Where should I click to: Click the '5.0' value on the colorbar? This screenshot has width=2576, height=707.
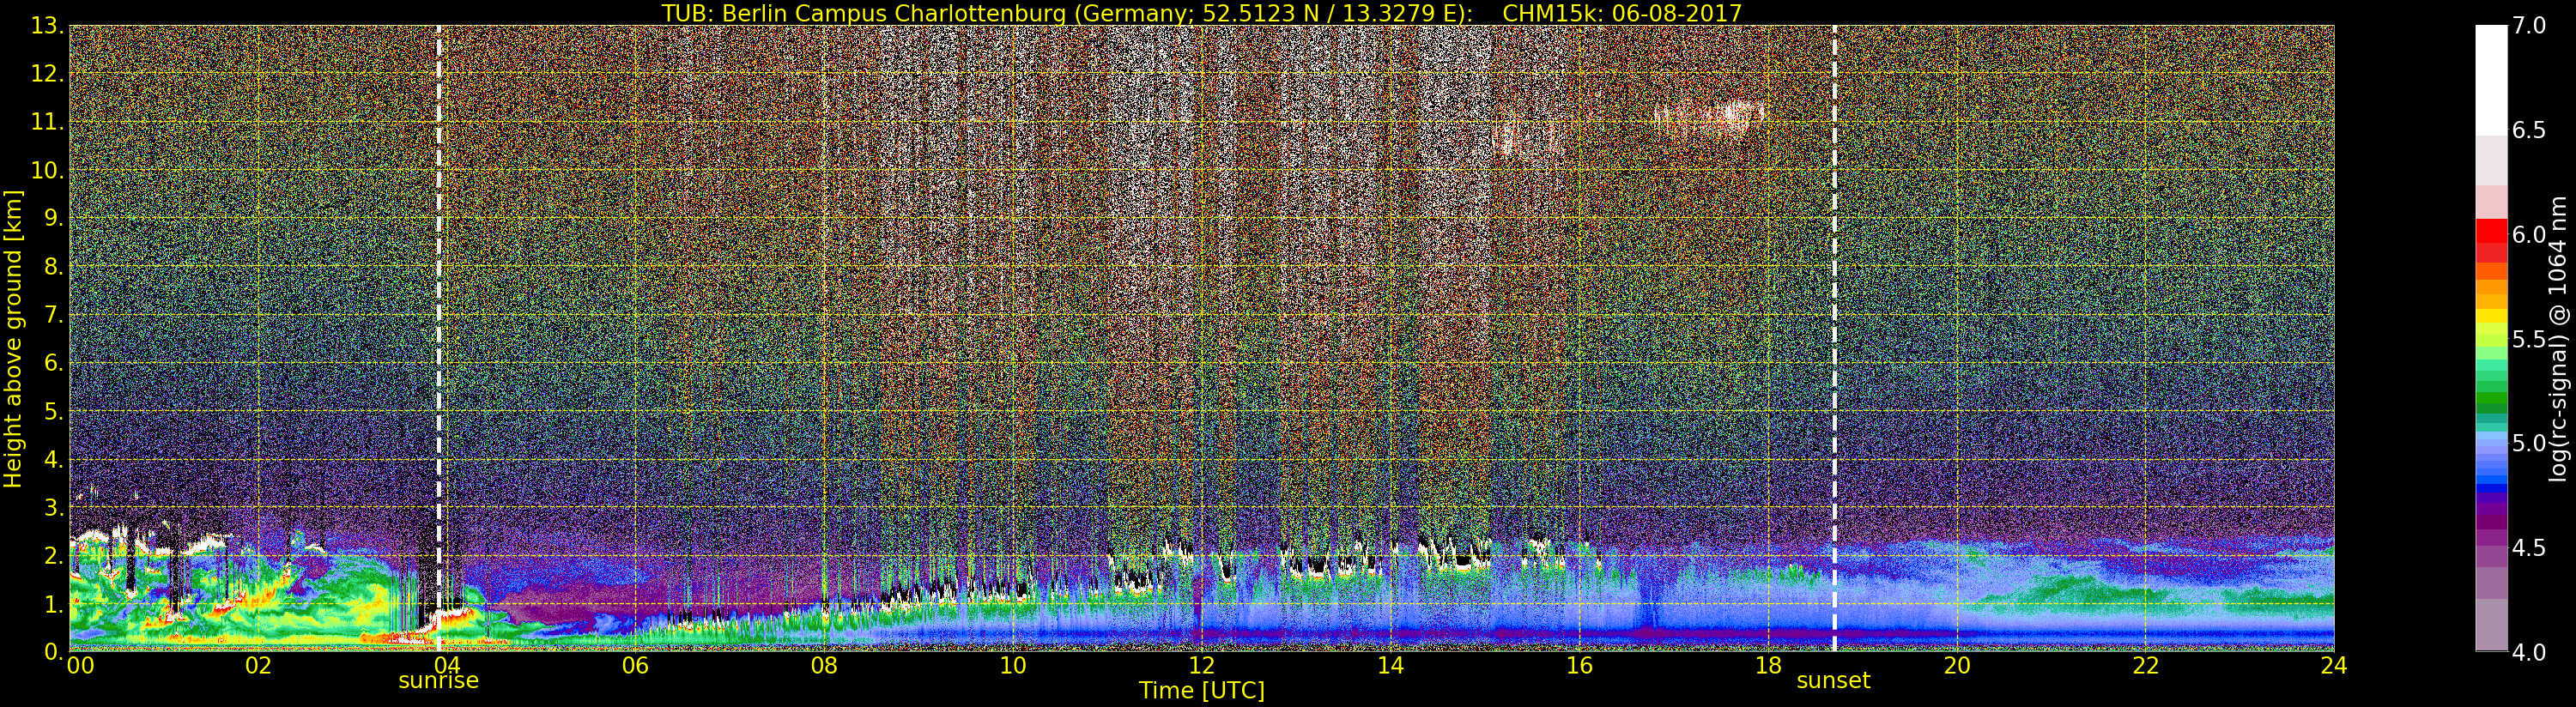(2529, 443)
